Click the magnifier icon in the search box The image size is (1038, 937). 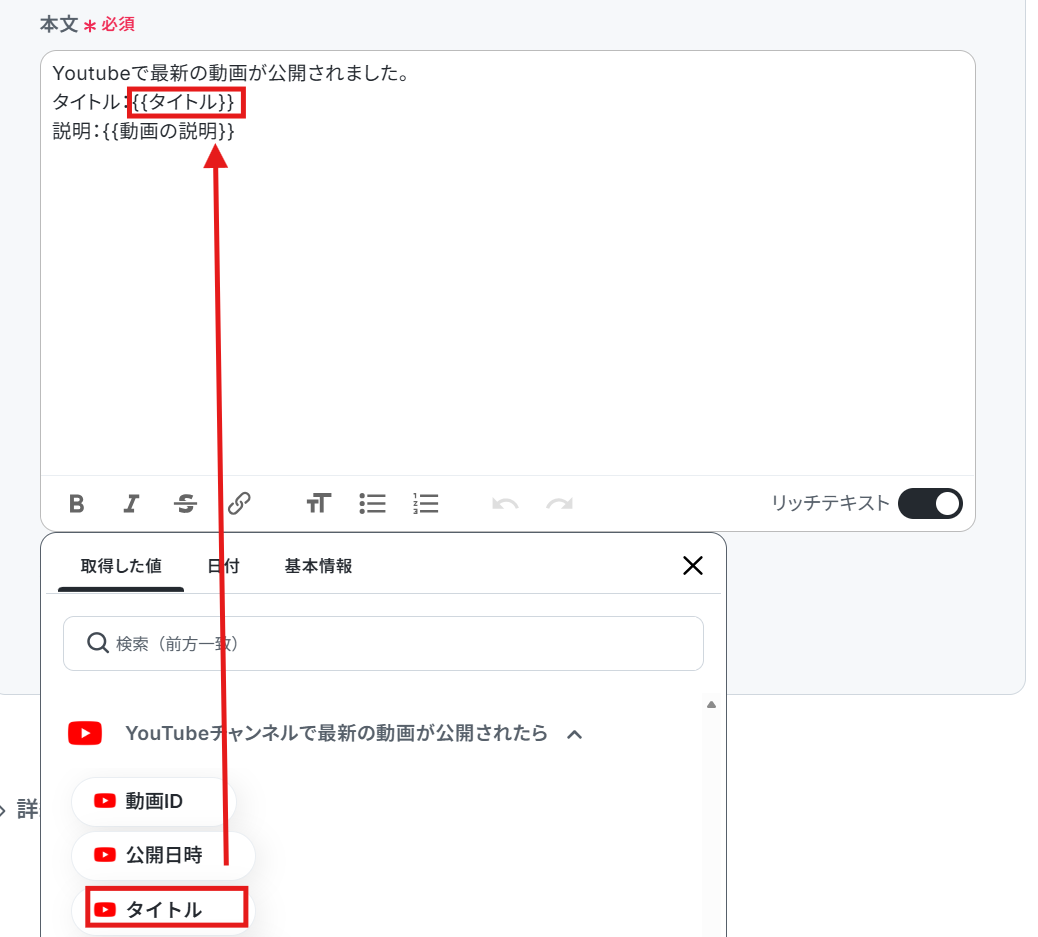click(98, 643)
